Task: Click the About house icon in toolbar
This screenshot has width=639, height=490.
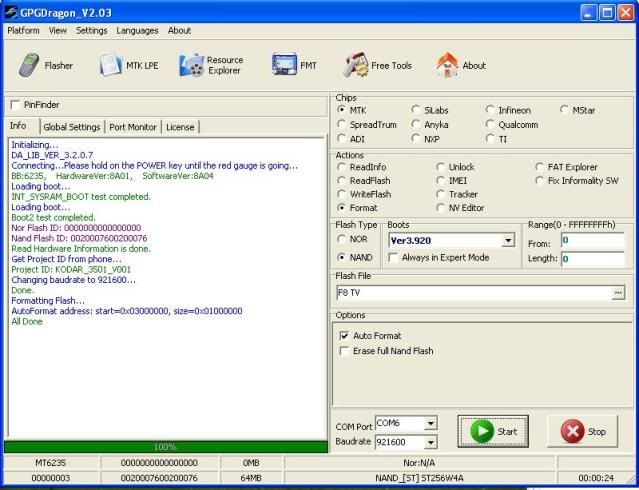Action: pos(447,65)
